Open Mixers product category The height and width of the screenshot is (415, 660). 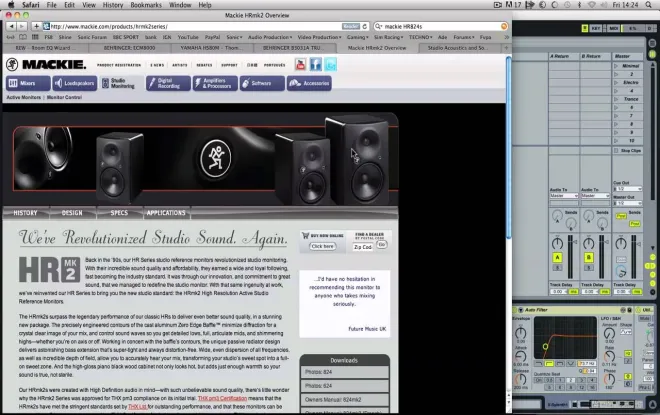pos(28,83)
